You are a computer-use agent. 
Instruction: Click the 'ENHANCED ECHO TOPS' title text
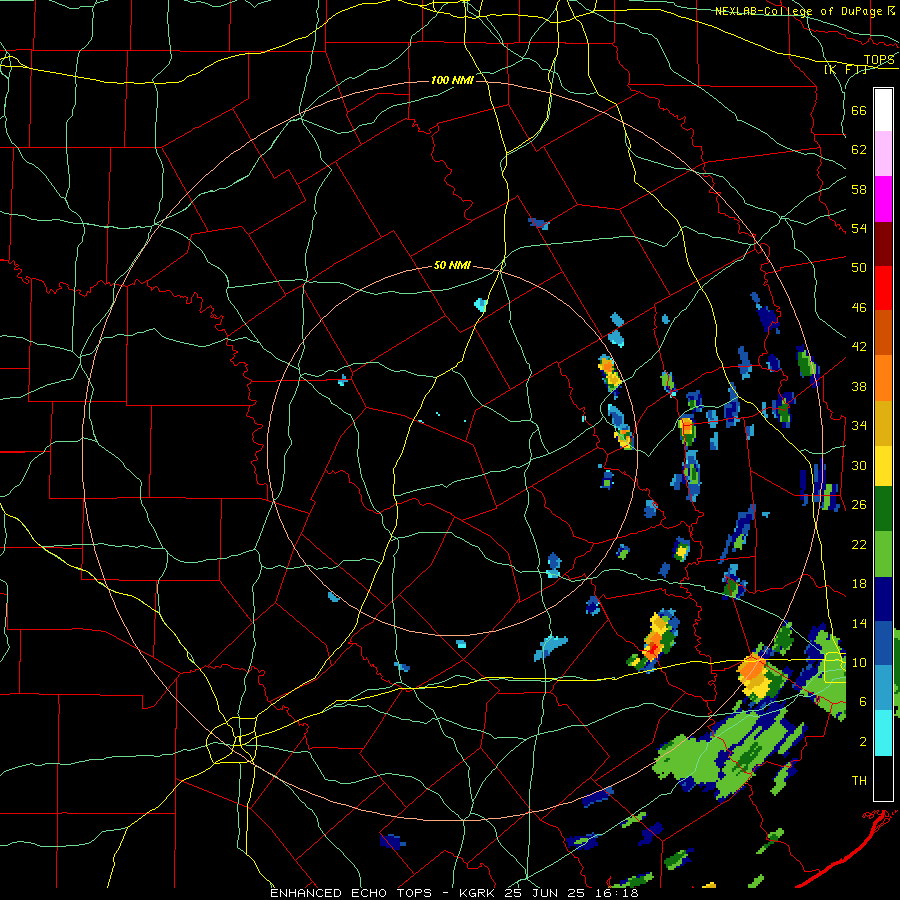click(351, 893)
